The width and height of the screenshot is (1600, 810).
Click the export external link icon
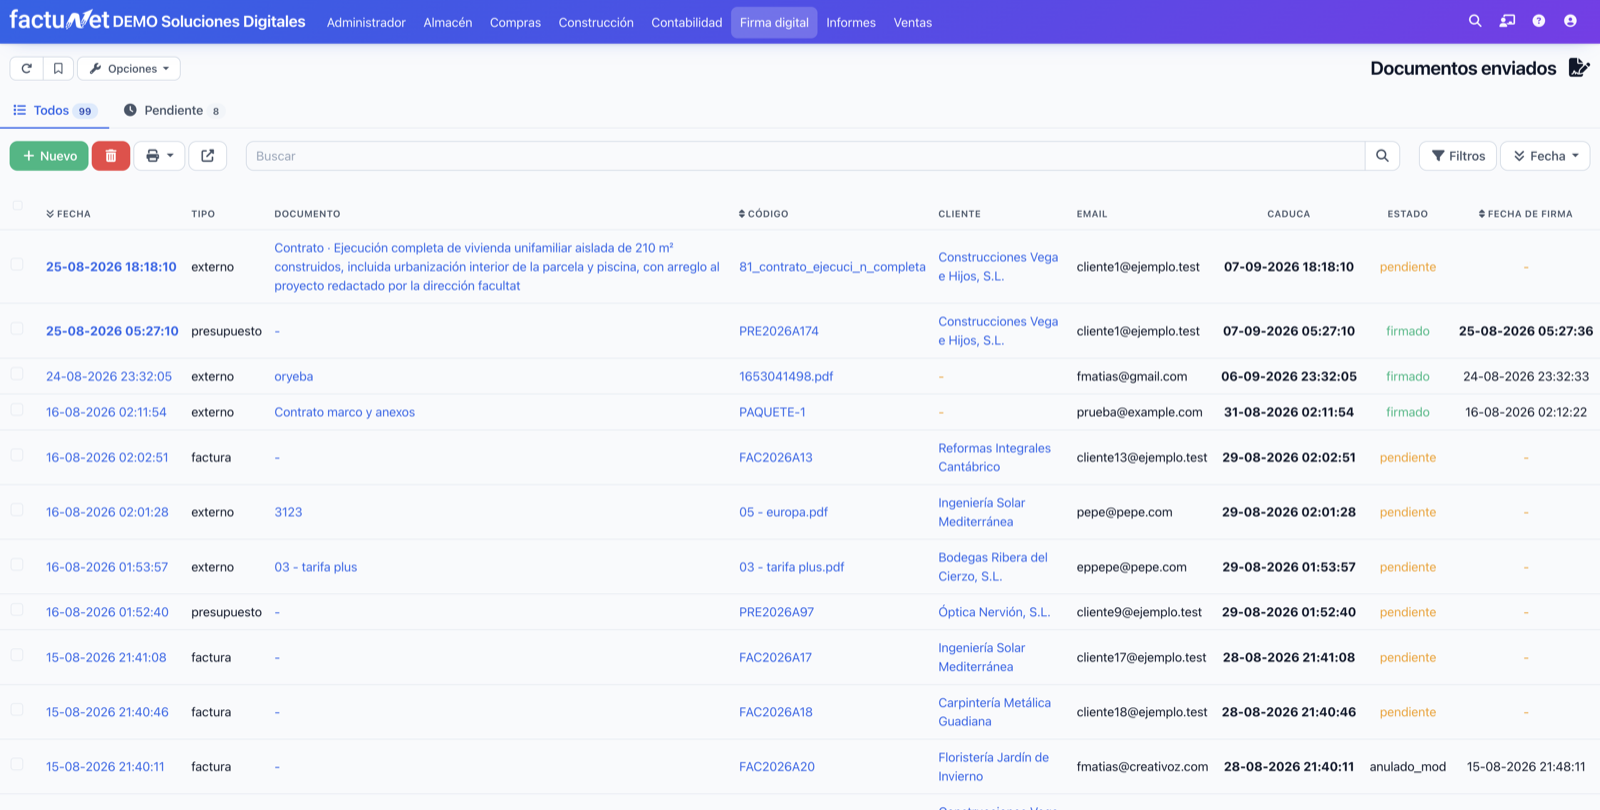pos(208,156)
